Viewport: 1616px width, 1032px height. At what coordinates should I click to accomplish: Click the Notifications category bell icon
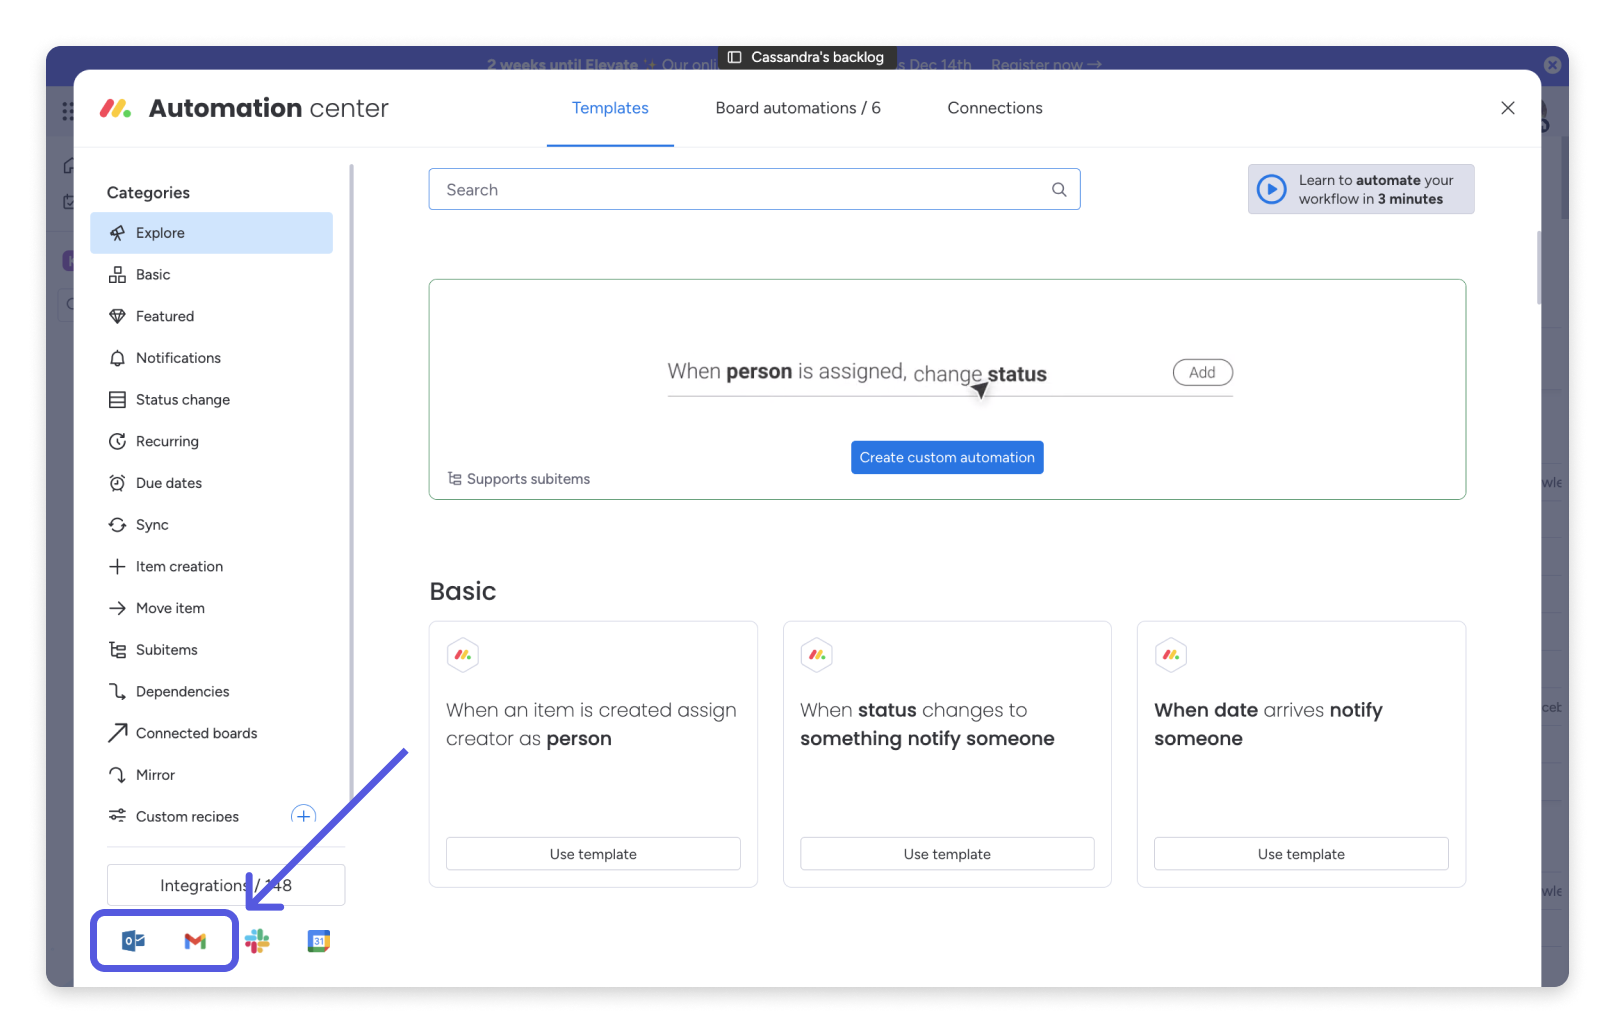(117, 357)
